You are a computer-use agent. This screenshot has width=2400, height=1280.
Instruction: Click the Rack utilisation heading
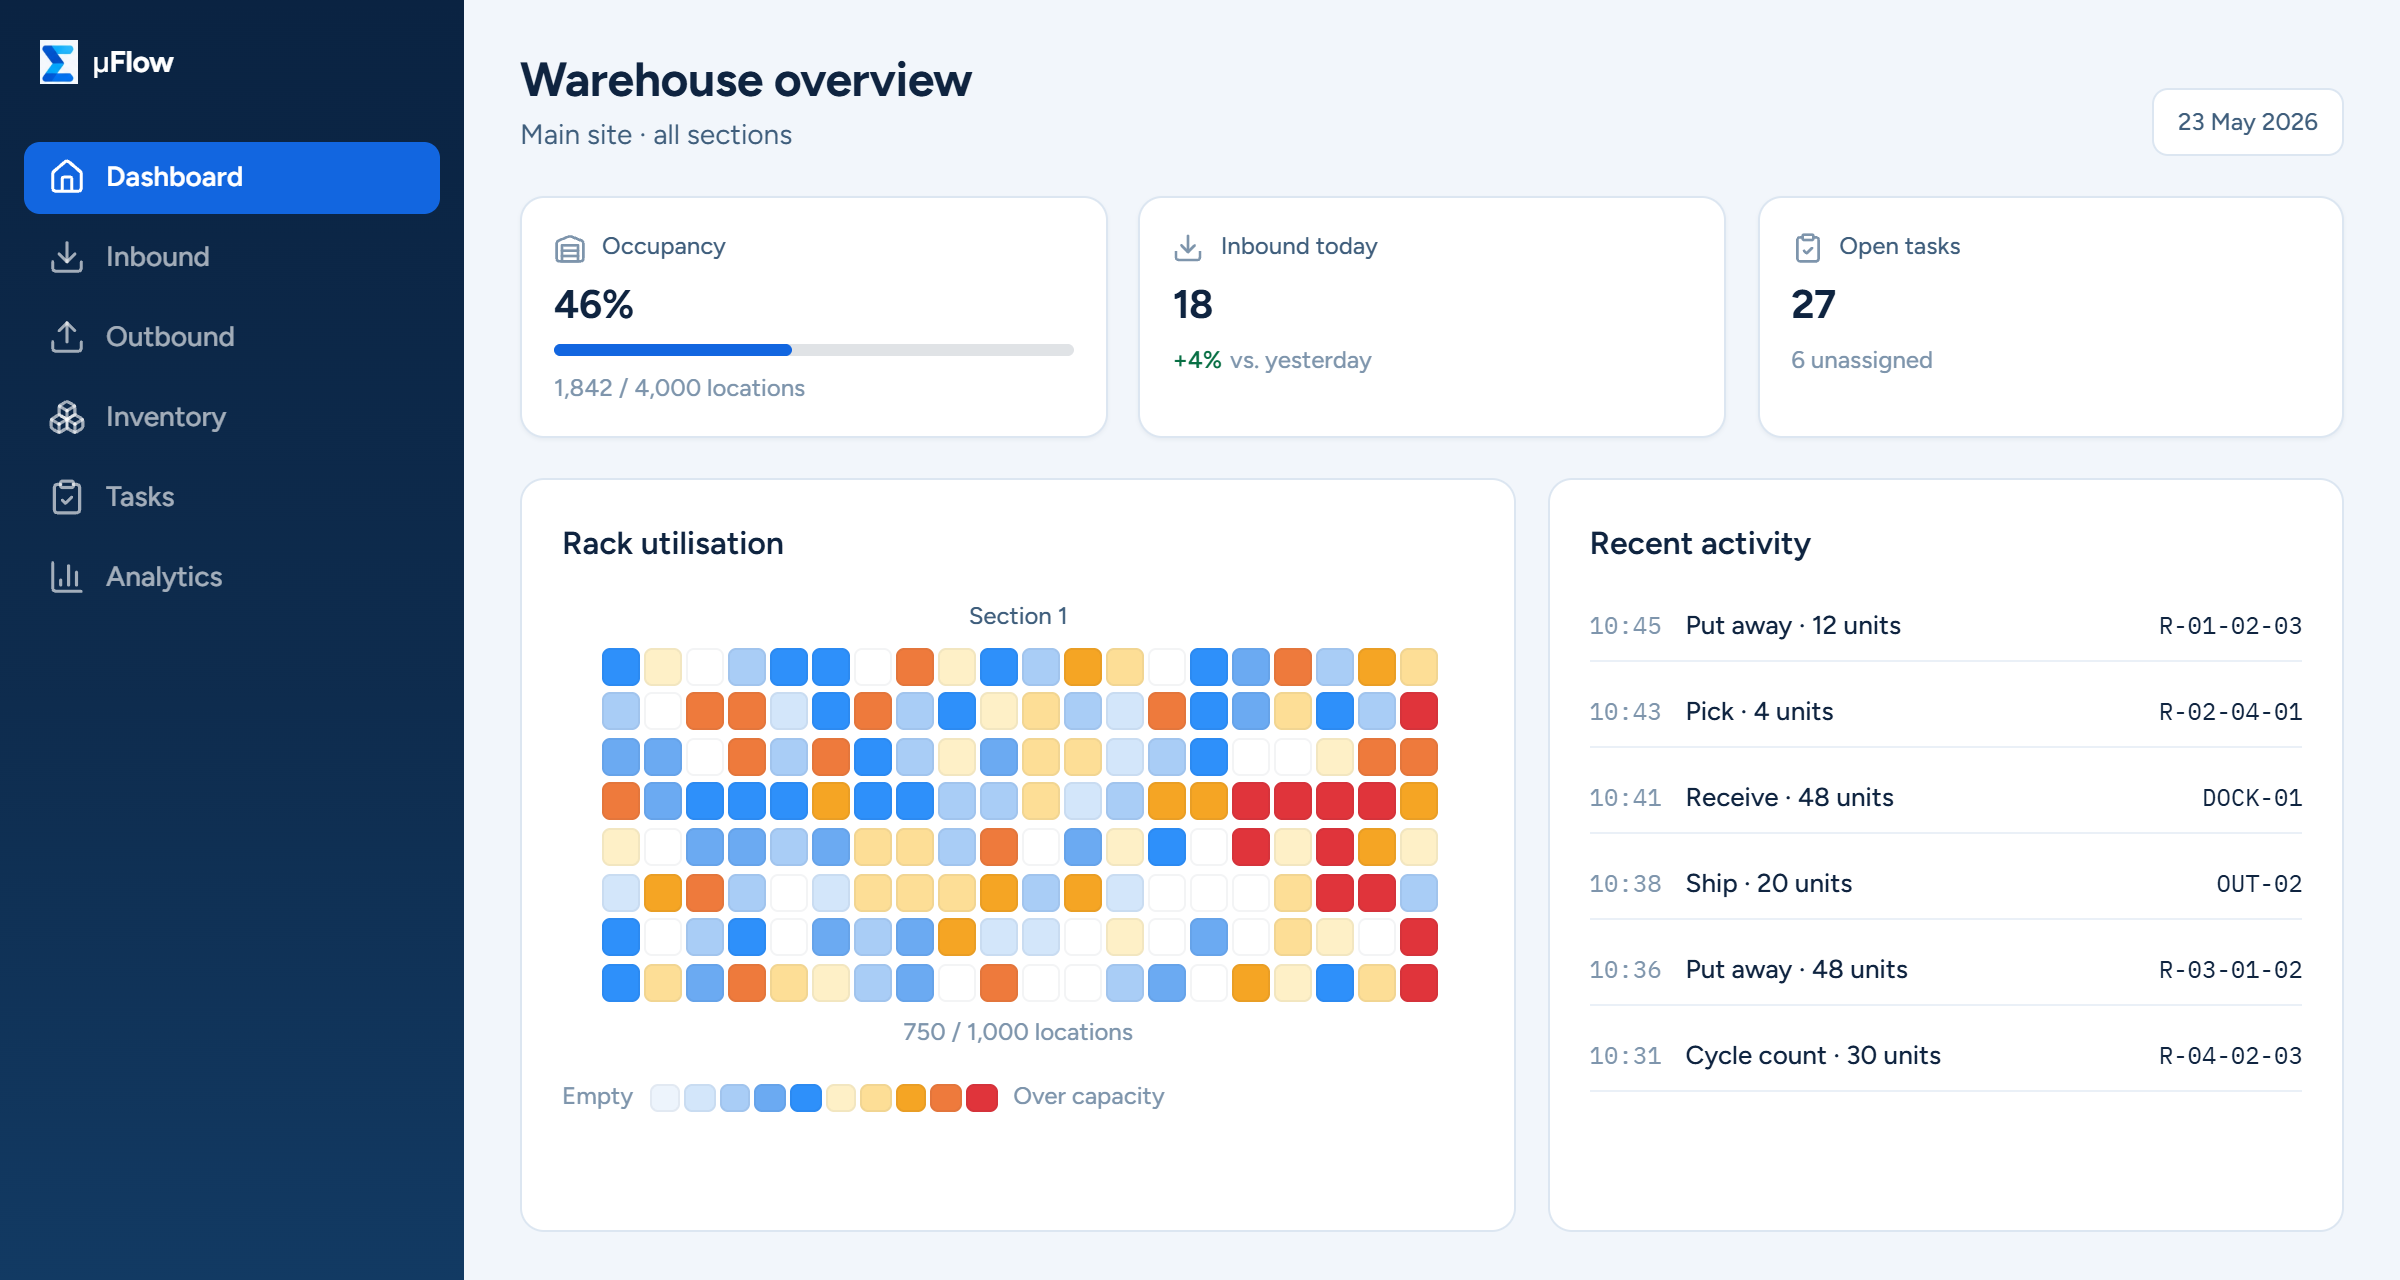[x=673, y=544]
